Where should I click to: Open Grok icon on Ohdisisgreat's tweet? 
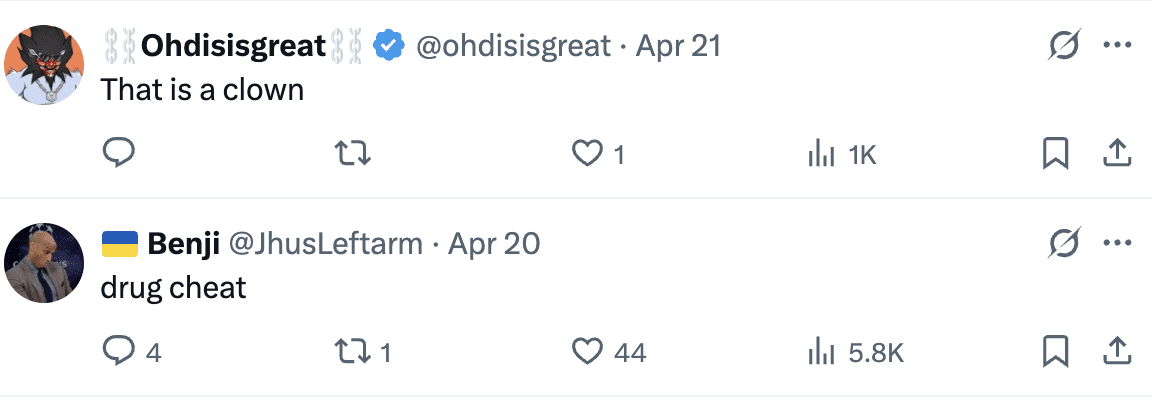pos(1064,46)
